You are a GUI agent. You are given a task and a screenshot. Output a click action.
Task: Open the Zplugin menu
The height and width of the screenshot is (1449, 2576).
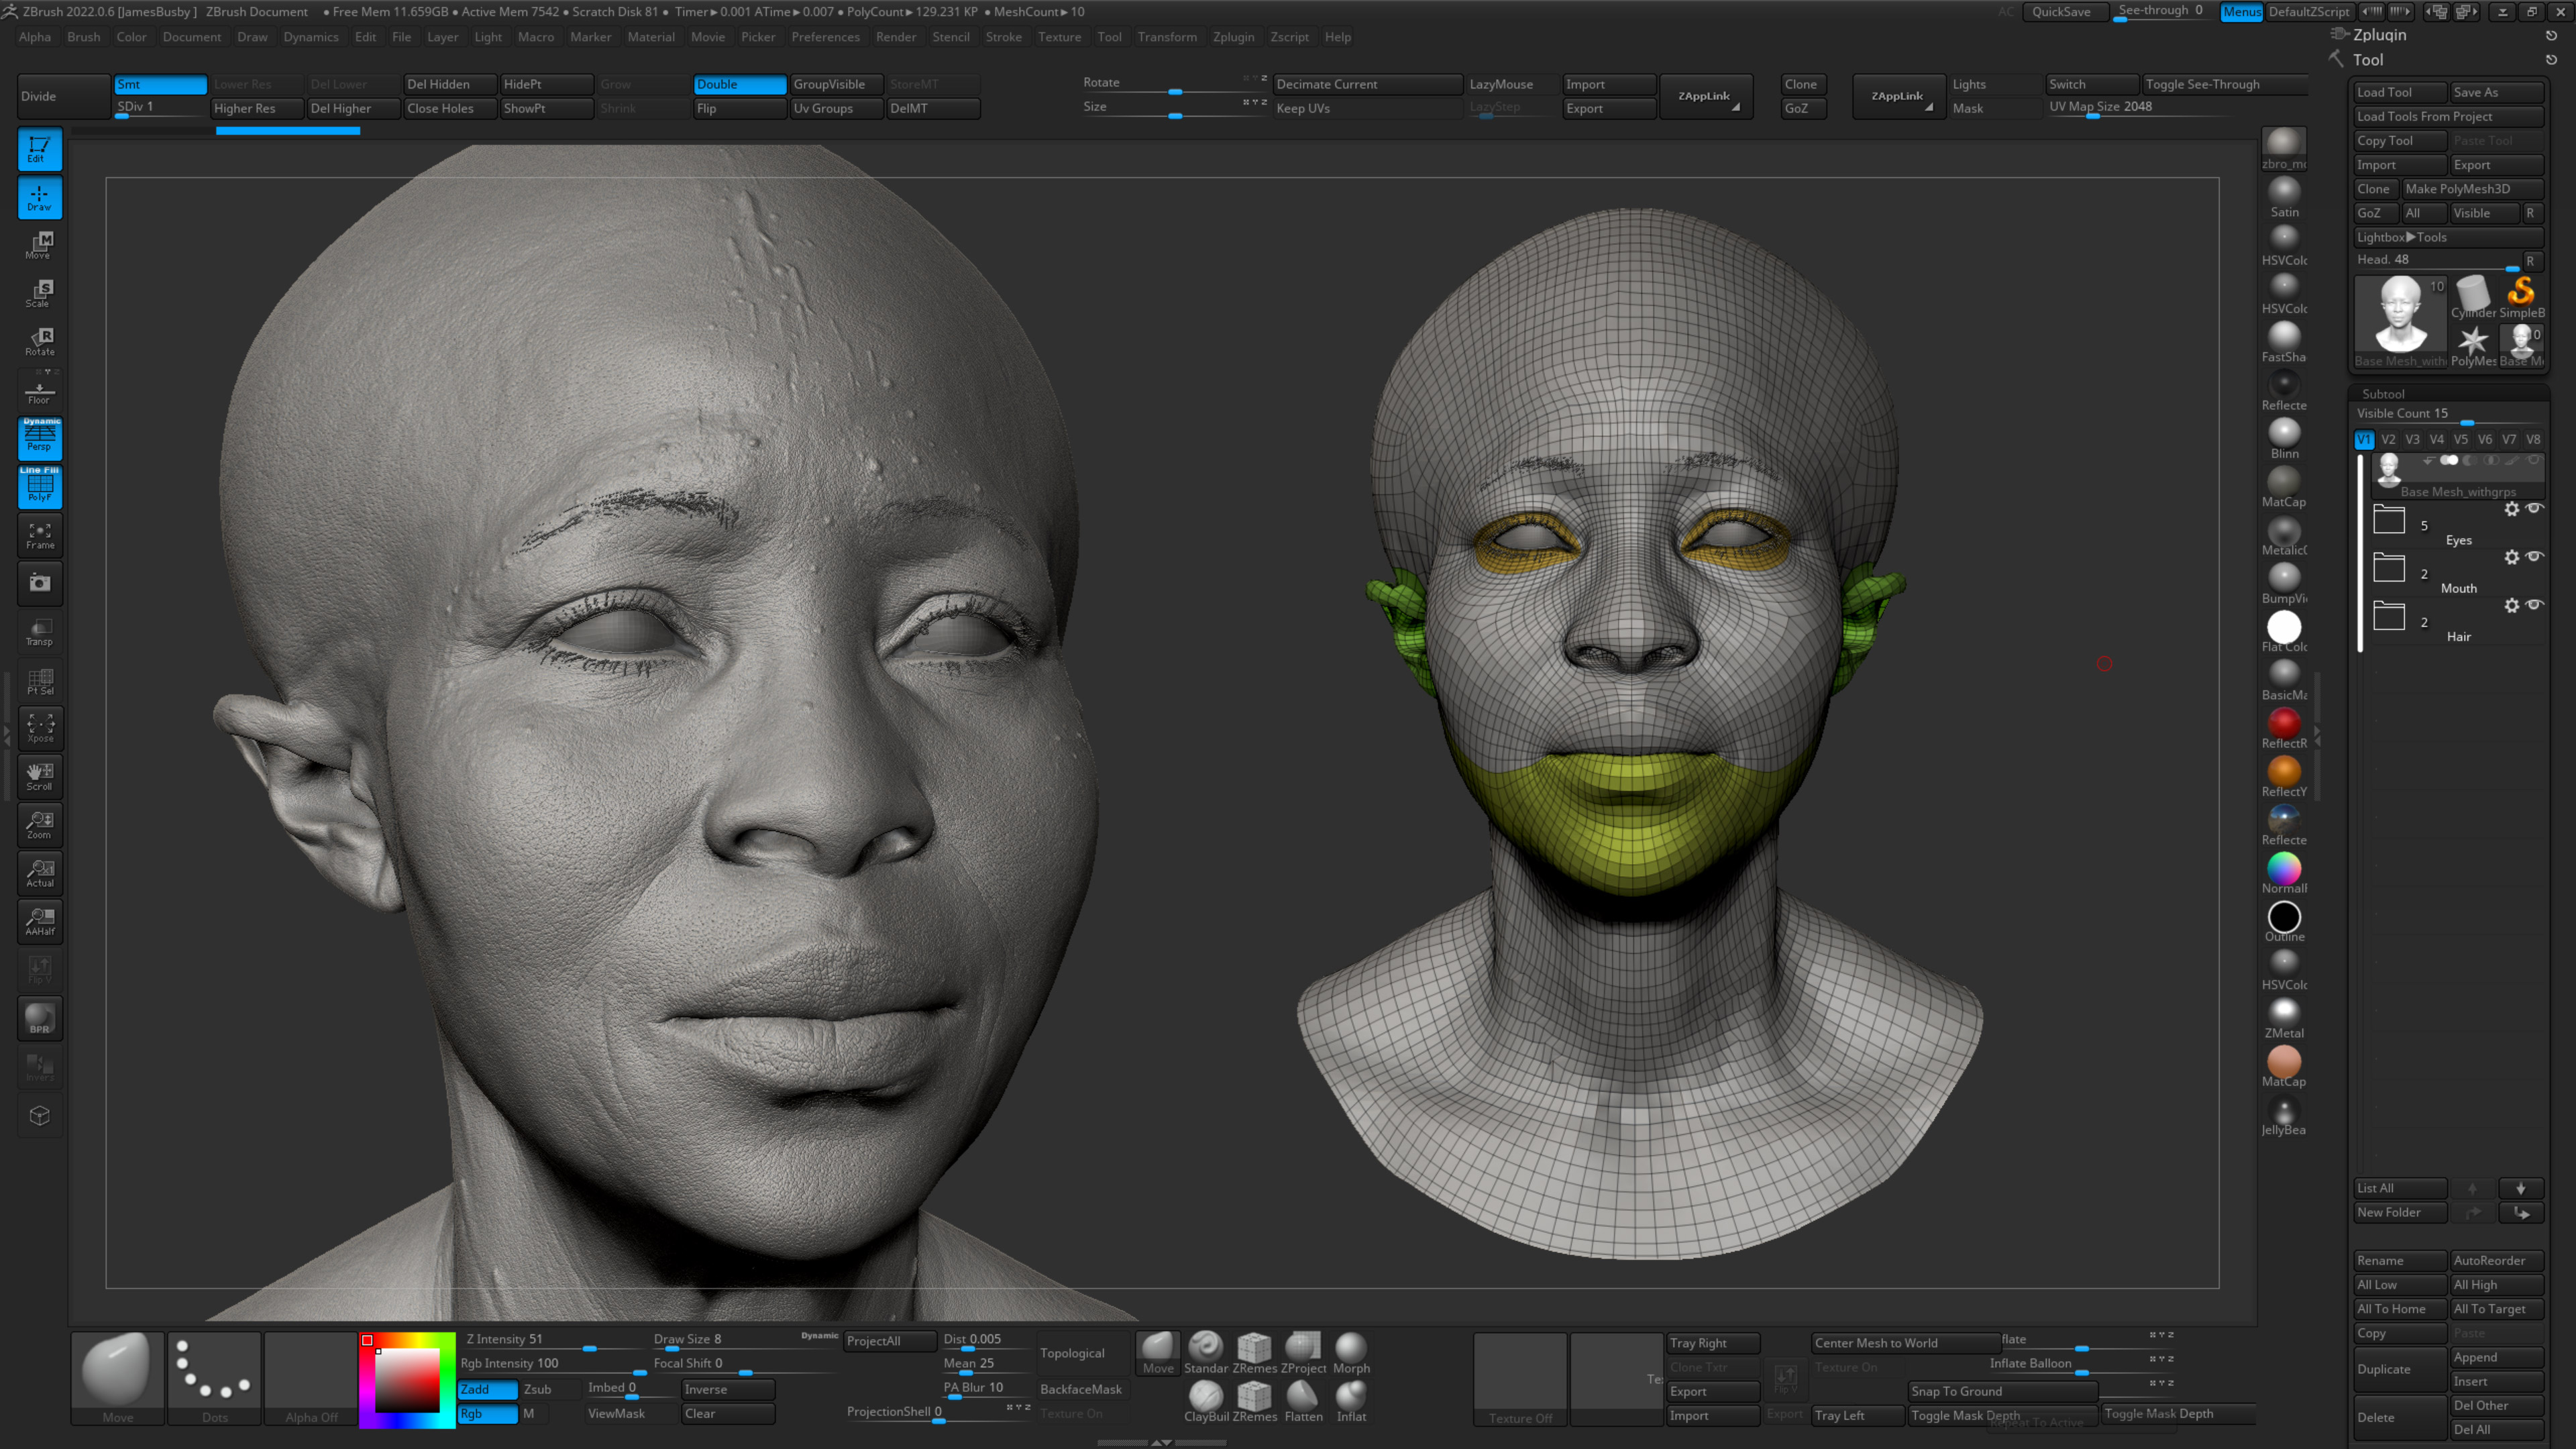tap(1234, 37)
